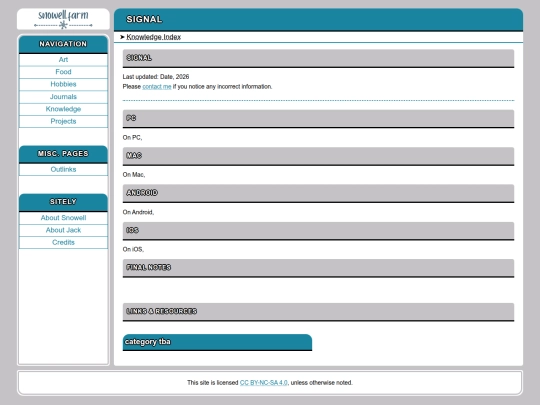Click the gray SIGNAL section heading
The width and height of the screenshot is (540, 405).
tap(318, 58)
